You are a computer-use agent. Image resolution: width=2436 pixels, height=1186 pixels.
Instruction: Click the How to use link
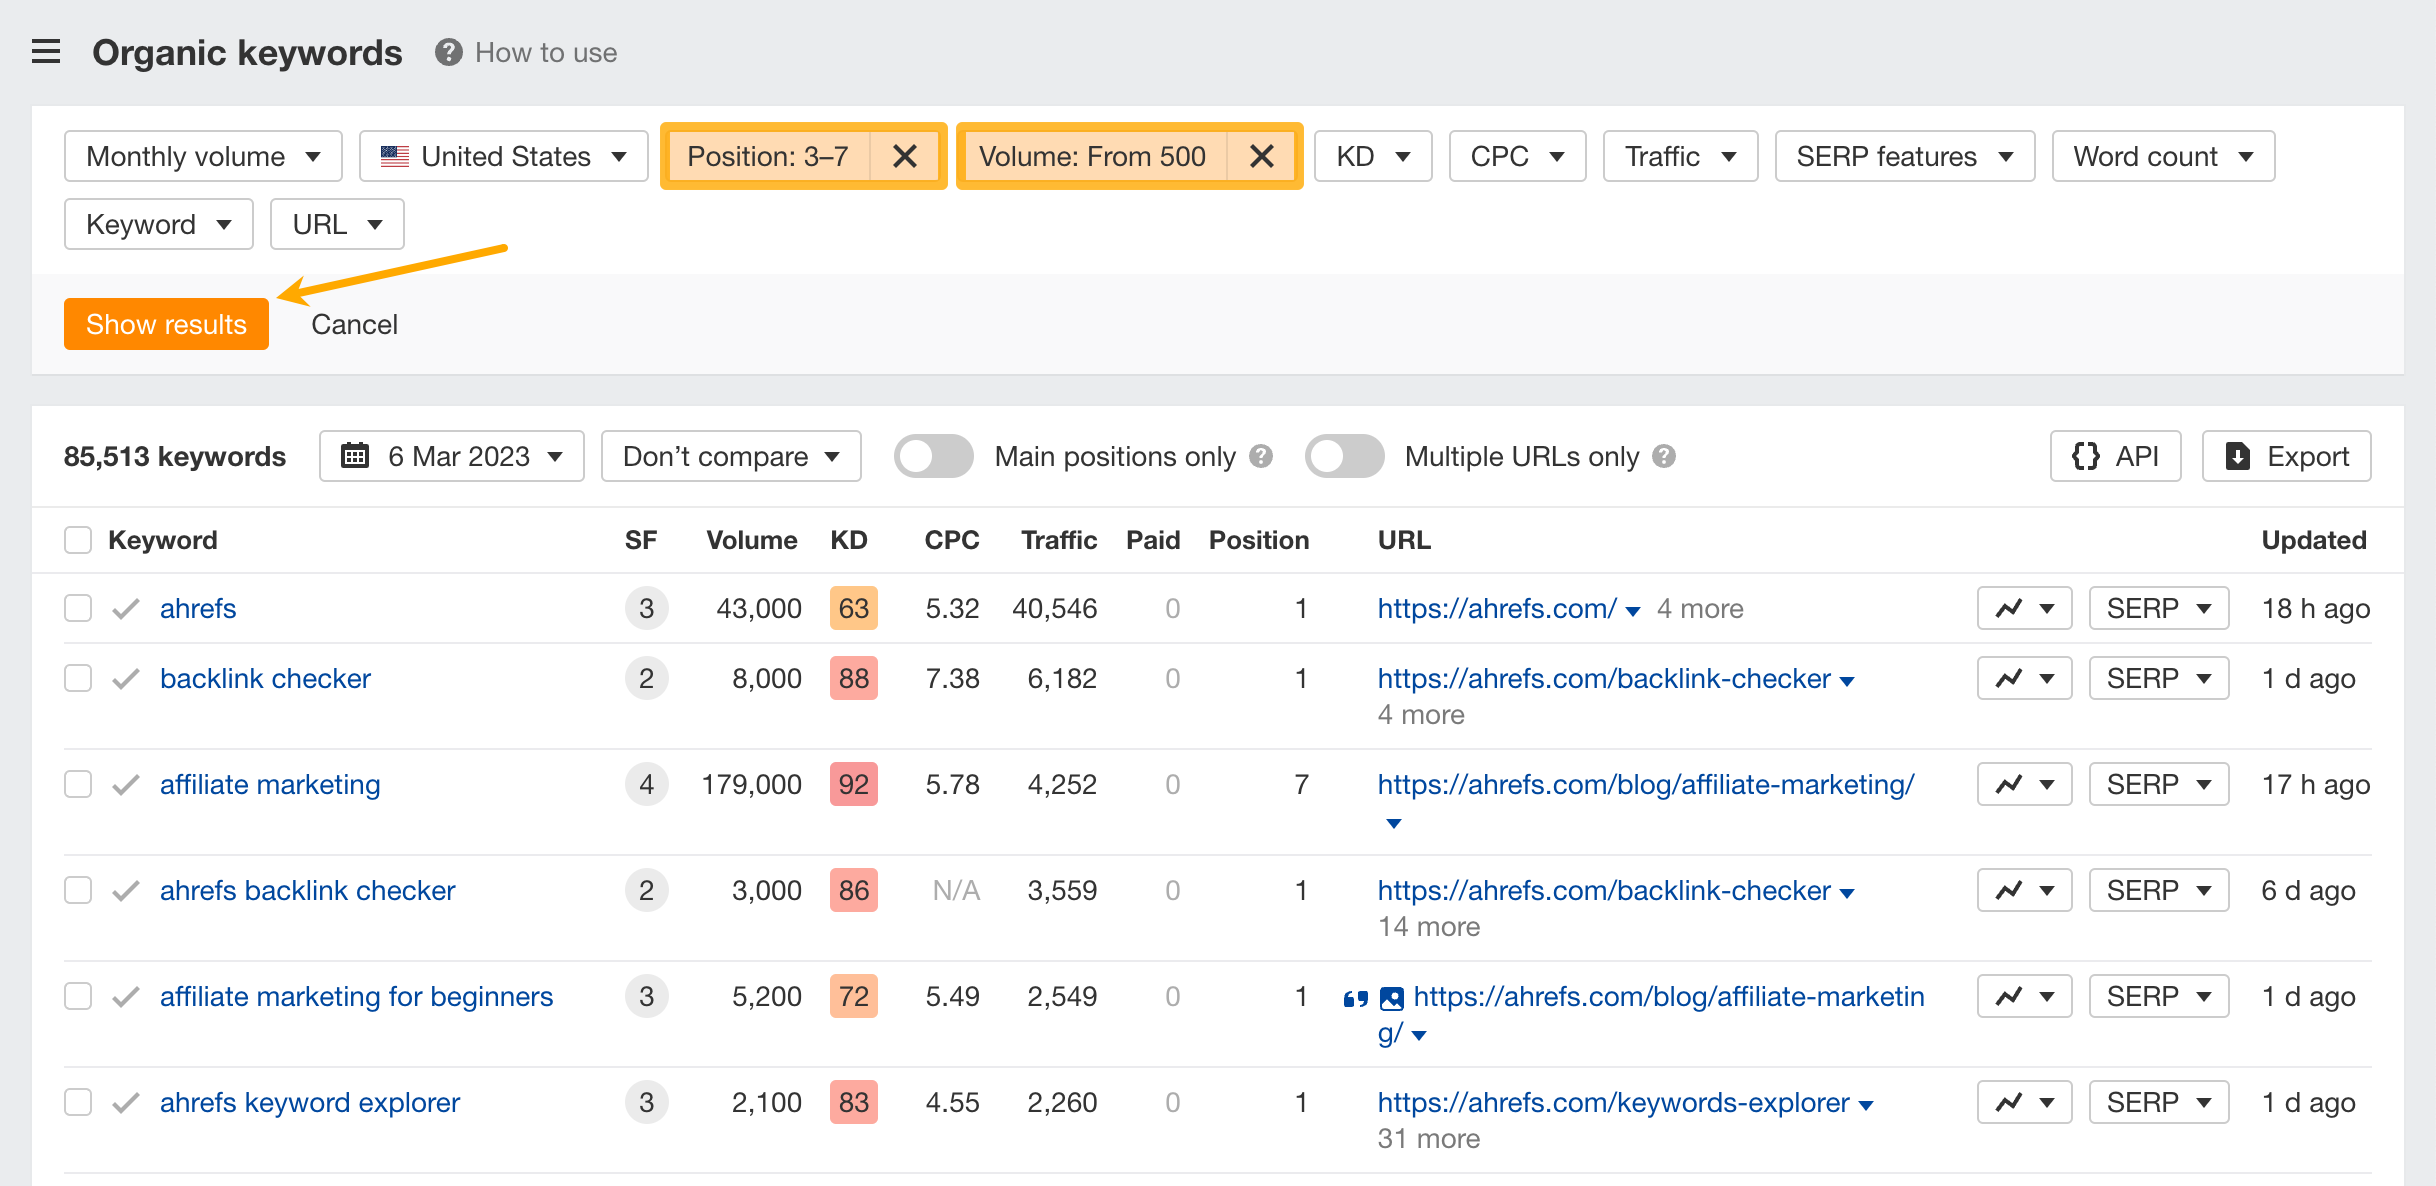(x=546, y=52)
